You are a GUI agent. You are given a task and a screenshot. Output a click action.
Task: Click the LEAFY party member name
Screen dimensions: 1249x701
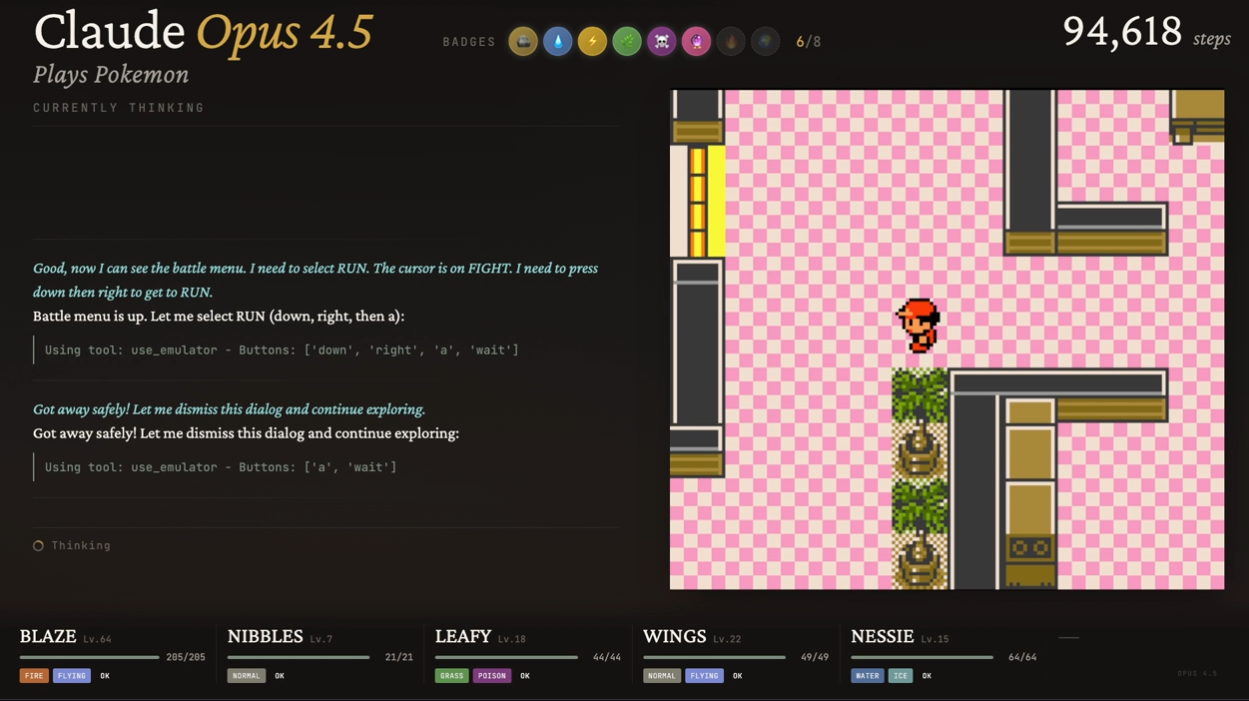(463, 637)
